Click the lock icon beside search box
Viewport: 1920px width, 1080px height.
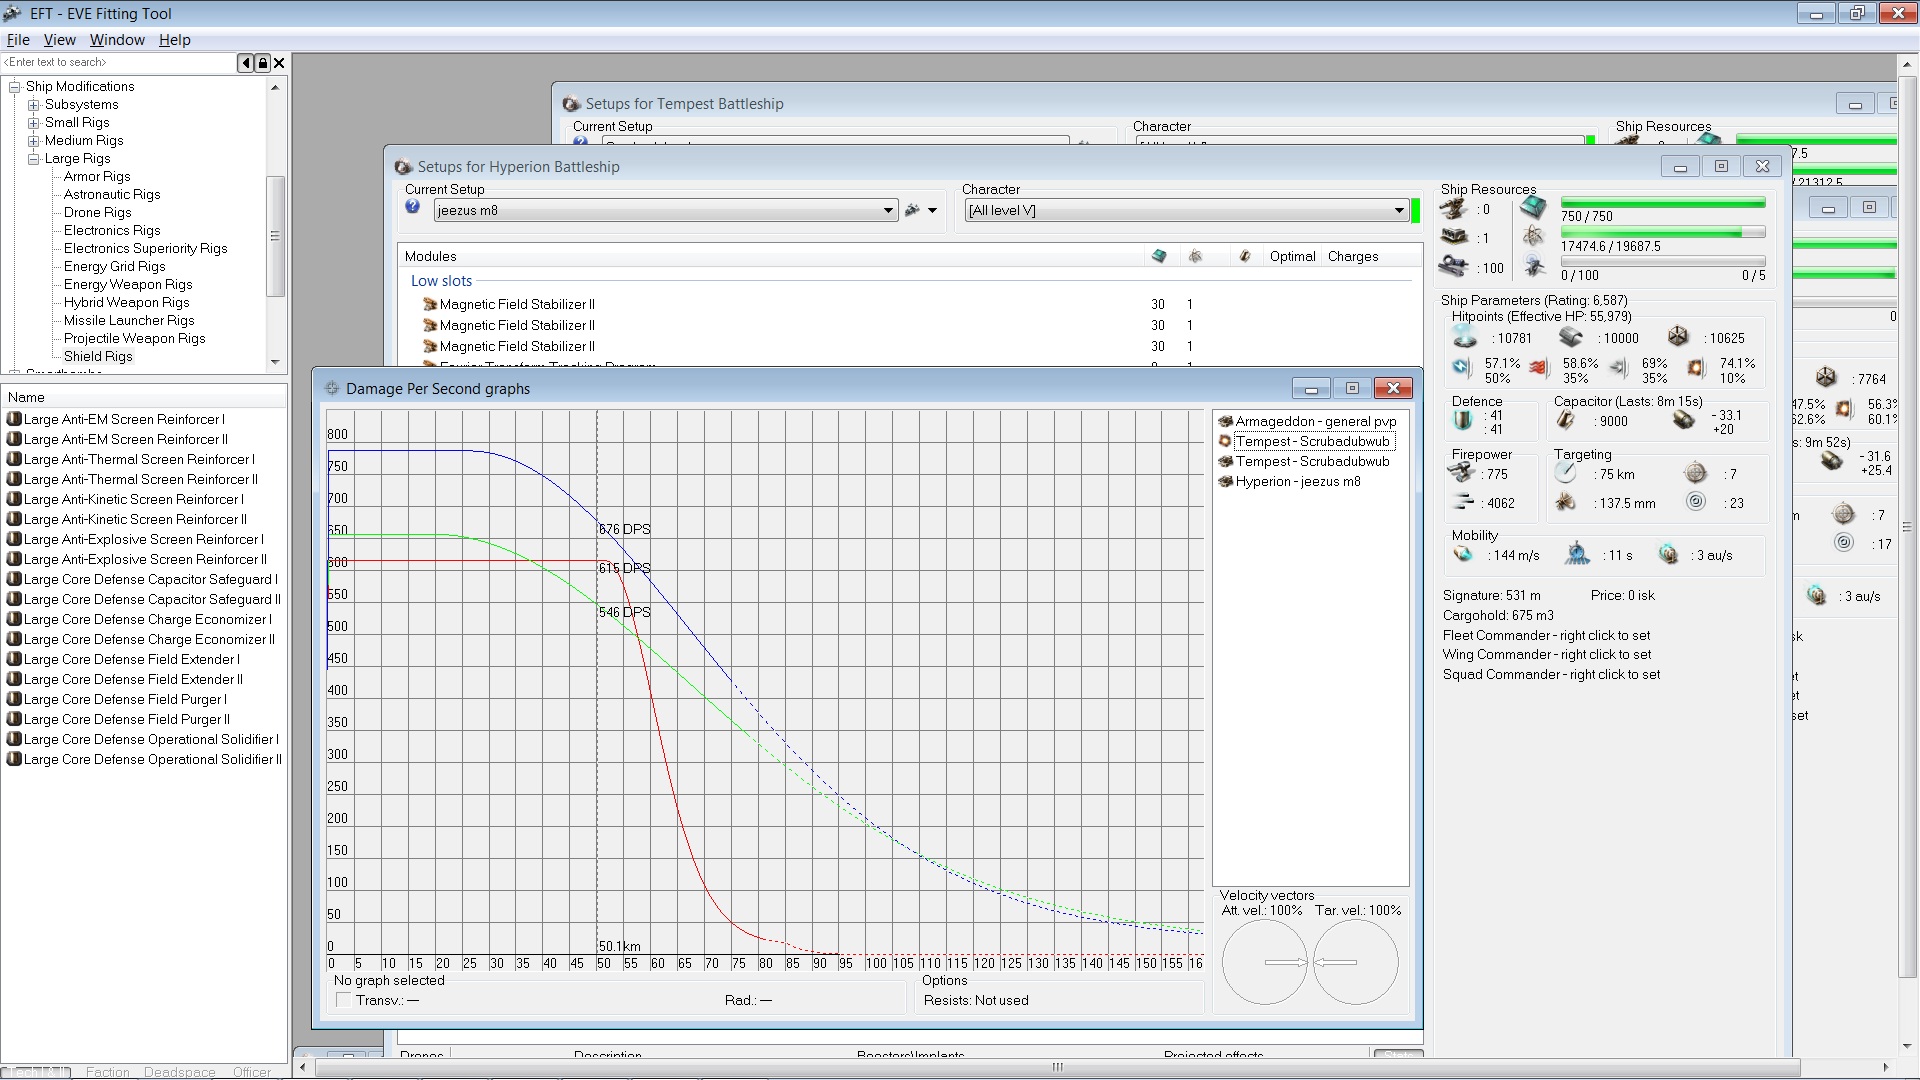pos(263,63)
